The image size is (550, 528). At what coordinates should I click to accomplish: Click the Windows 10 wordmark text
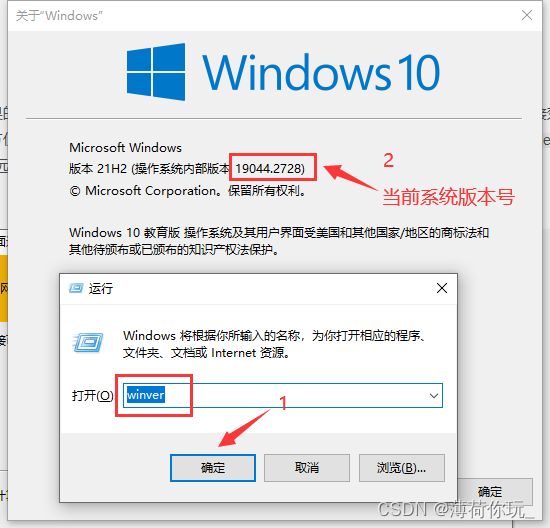pyautogui.click(x=321, y=72)
